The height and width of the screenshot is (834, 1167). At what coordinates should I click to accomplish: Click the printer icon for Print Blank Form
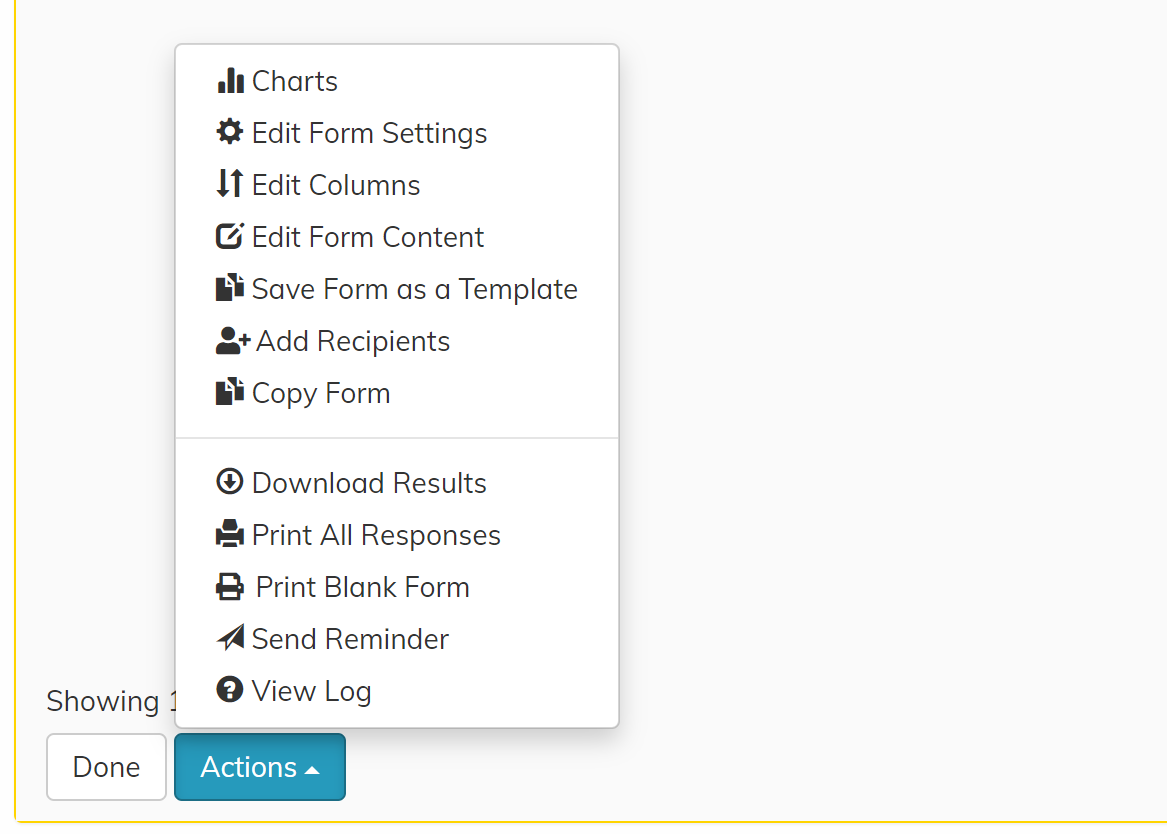[x=230, y=586]
